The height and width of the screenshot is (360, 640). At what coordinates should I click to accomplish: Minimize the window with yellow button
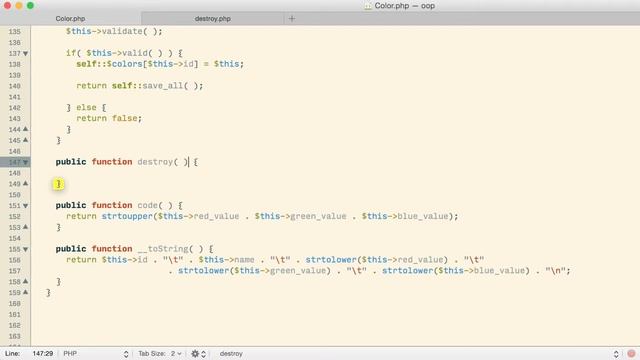tap(19, 6)
